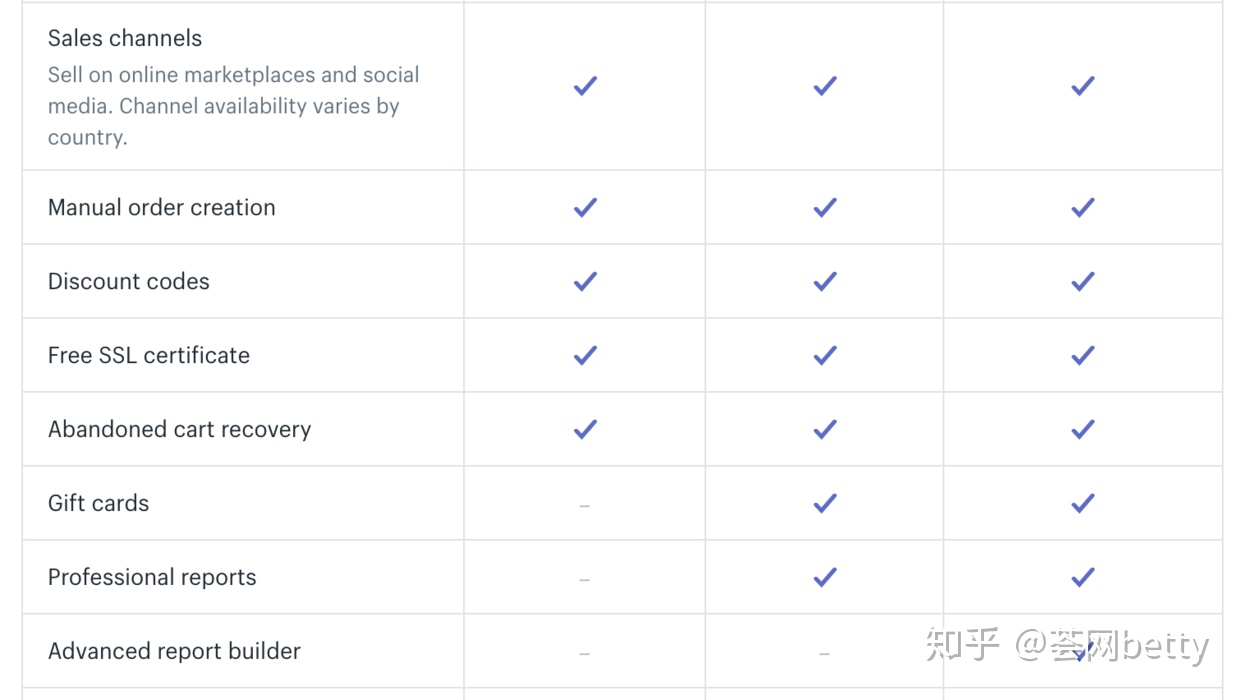Screen dimensions: 1240x700
Task: Click Sales channels checkmark in first plan column
Action: [585, 86]
